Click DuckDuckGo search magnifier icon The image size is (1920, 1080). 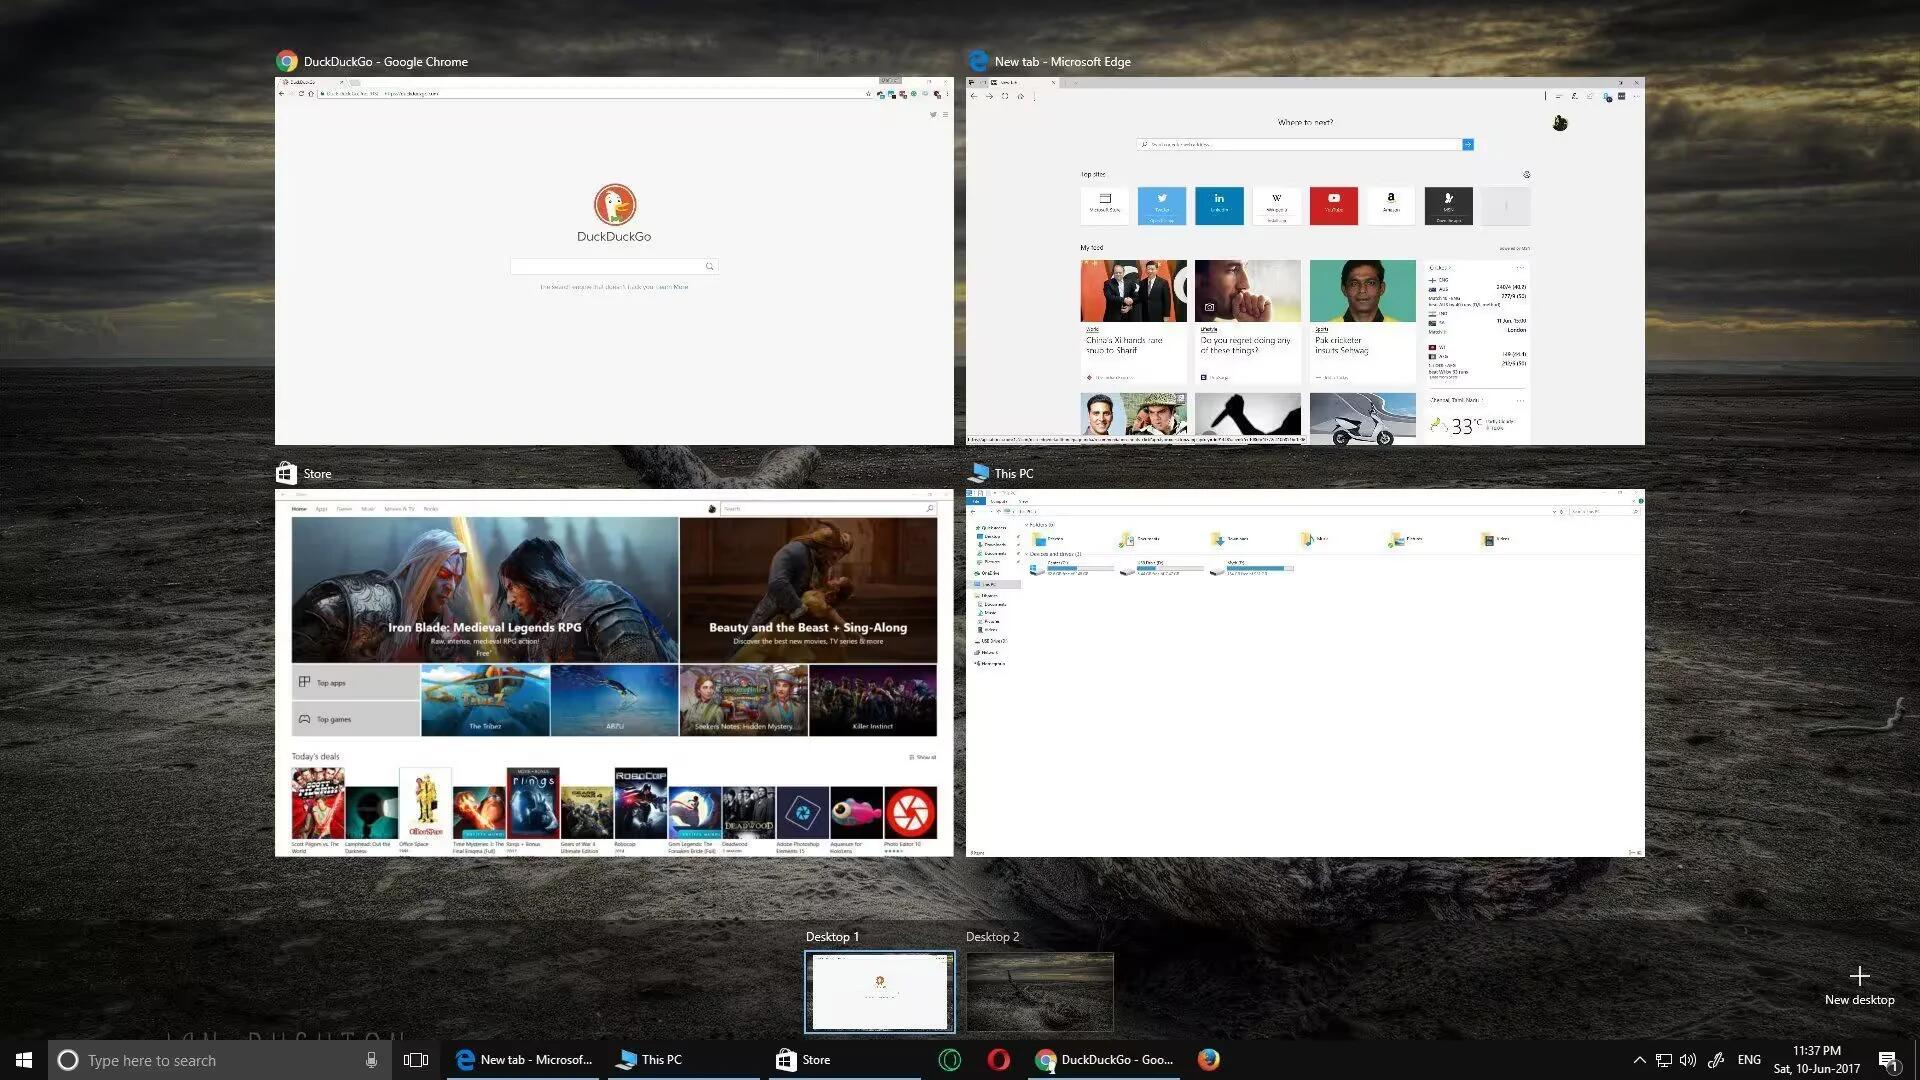click(x=710, y=266)
